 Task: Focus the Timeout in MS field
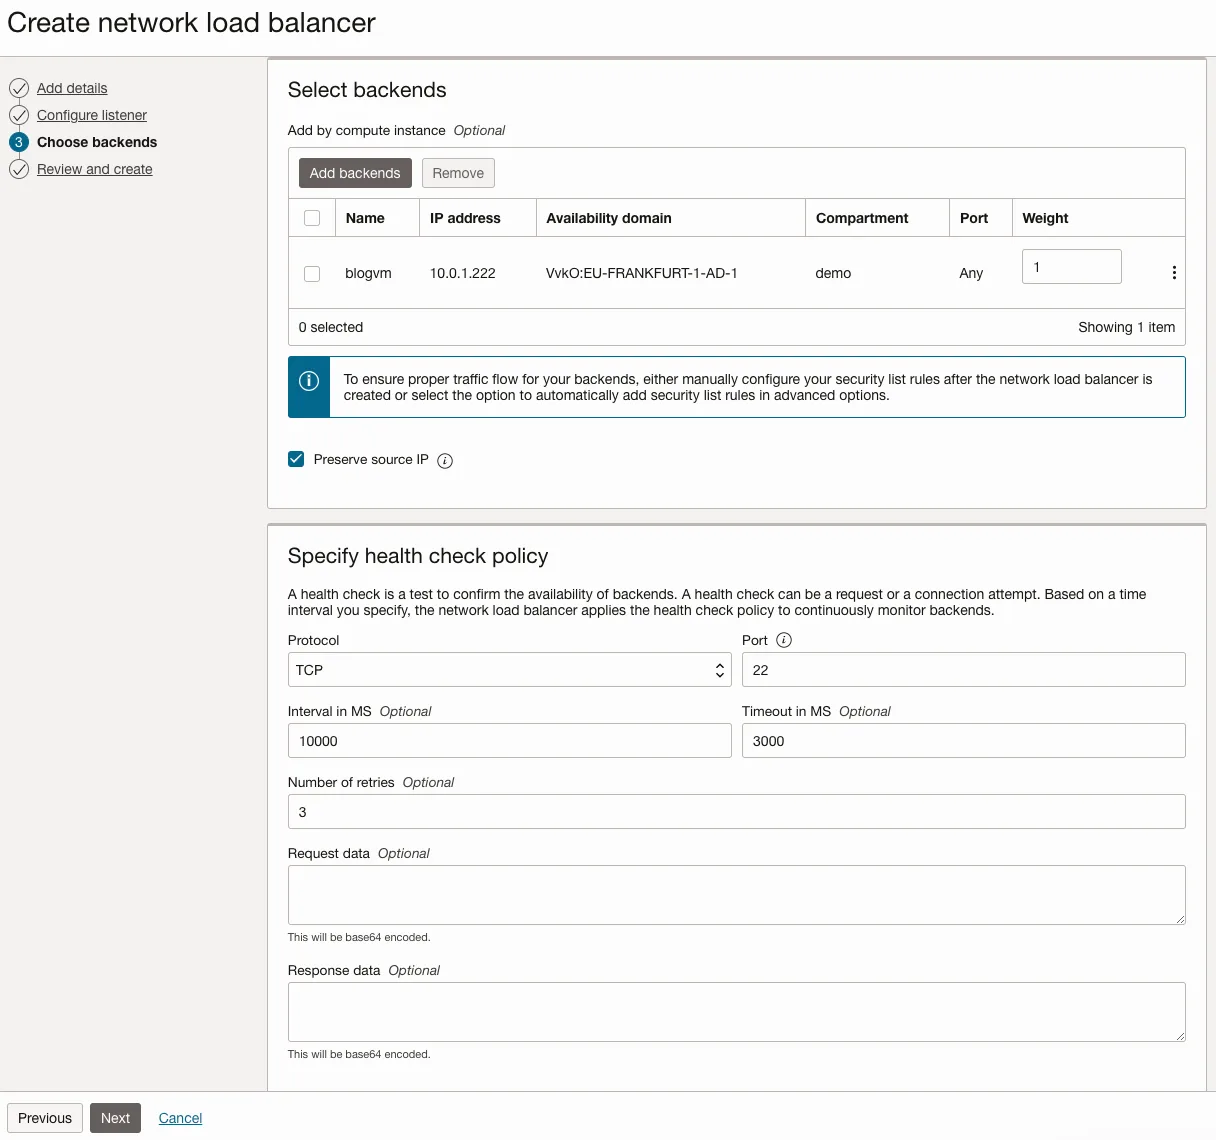(964, 741)
